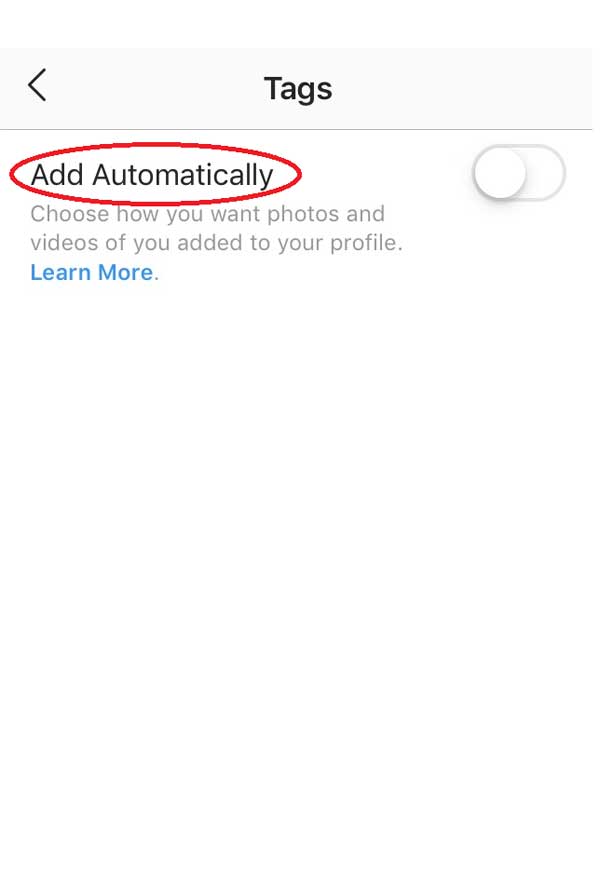Click the word Automatically in the setting
Screen dimensions: 600x890
pyautogui.click(x=183, y=174)
